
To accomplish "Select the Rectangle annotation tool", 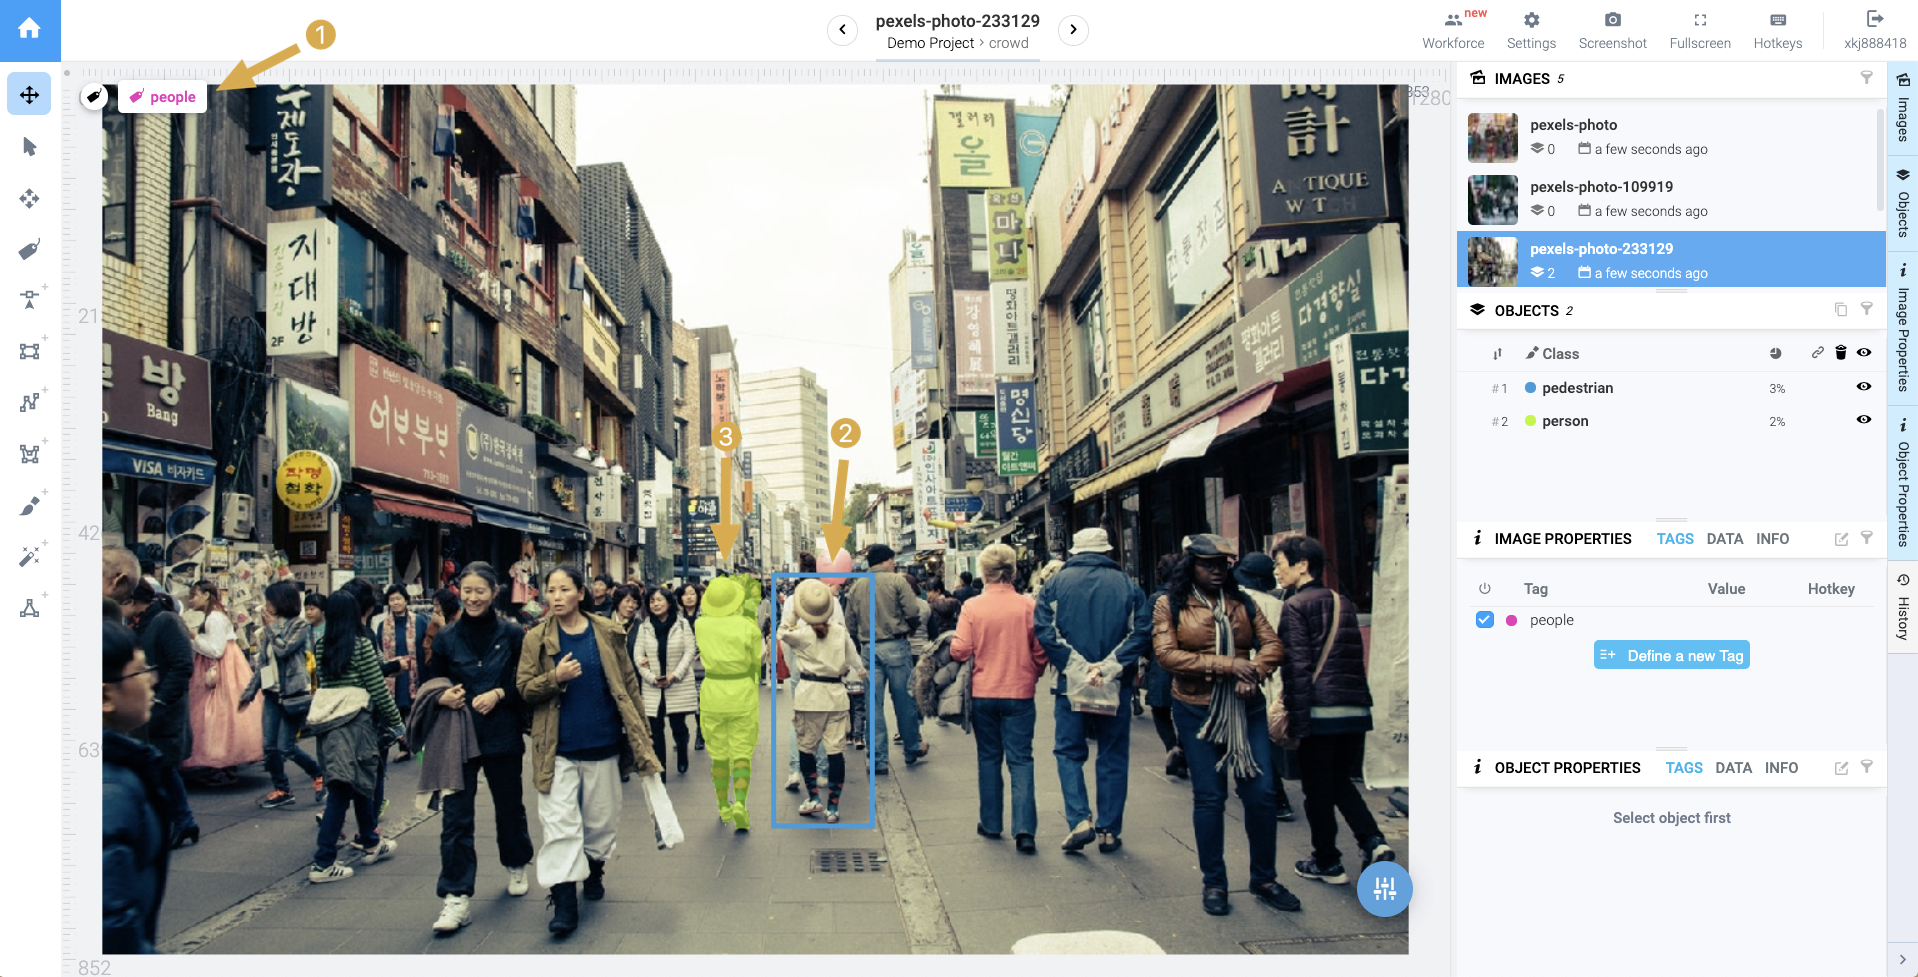I will pos(29,351).
